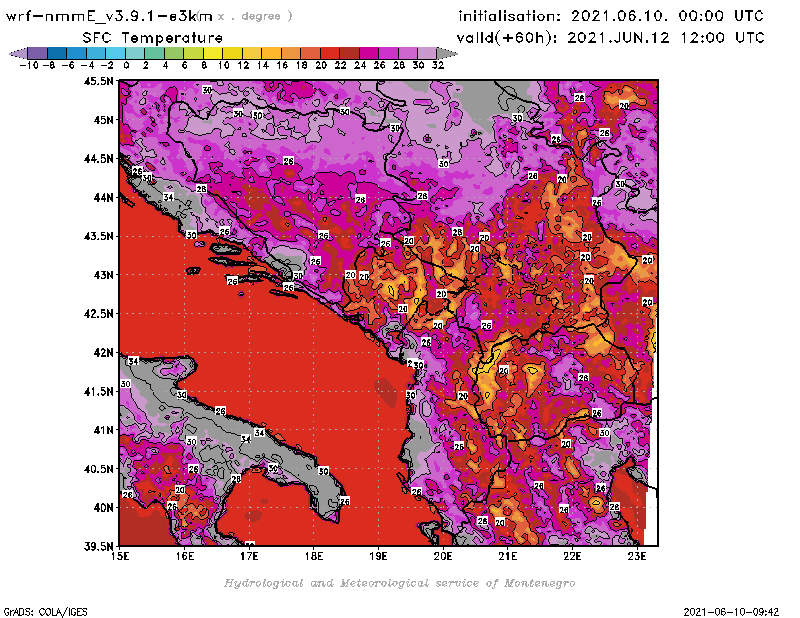The height and width of the screenshot is (618, 800).
Task: Click the '42.5N' latitude axis label
Action: (x=98, y=314)
